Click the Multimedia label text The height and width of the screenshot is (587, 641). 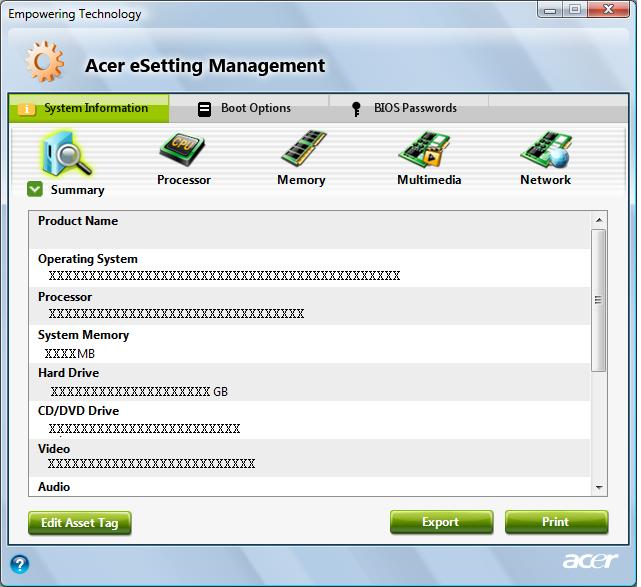pos(429,180)
